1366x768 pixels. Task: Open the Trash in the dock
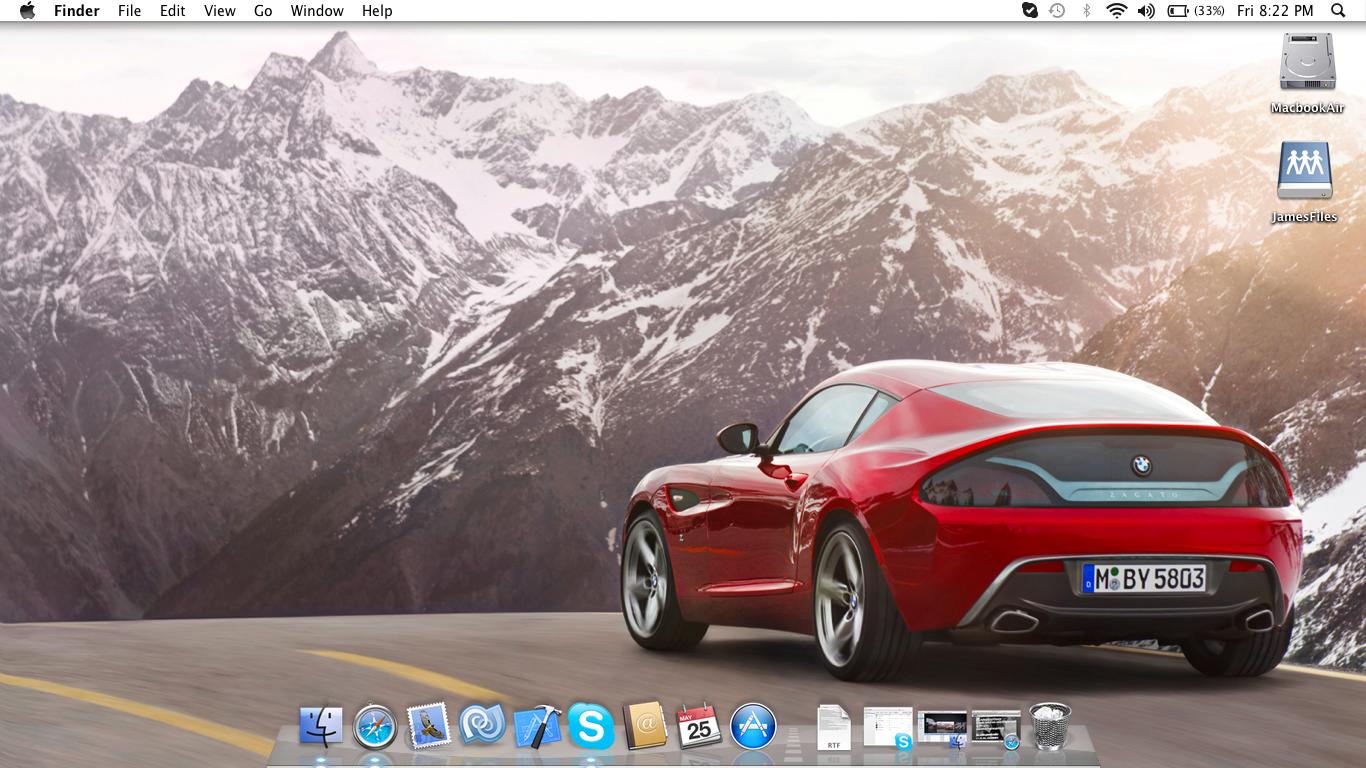[1050, 726]
